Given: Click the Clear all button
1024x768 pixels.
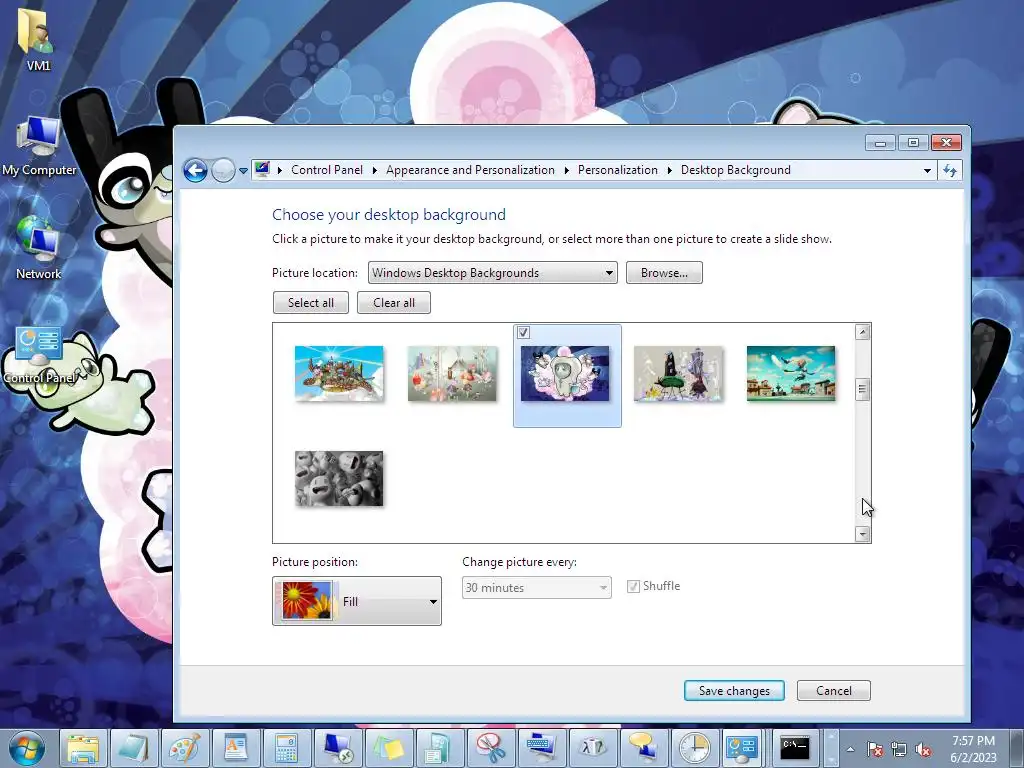Looking at the screenshot, I should [394, 302].
